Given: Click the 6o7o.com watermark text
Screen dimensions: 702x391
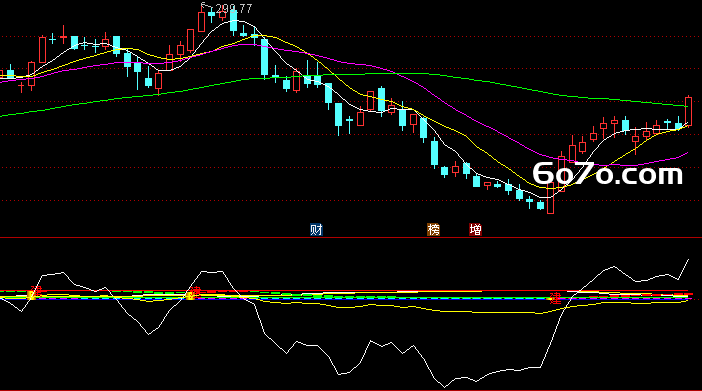Looking at the screenshot, I should point(608,174).
